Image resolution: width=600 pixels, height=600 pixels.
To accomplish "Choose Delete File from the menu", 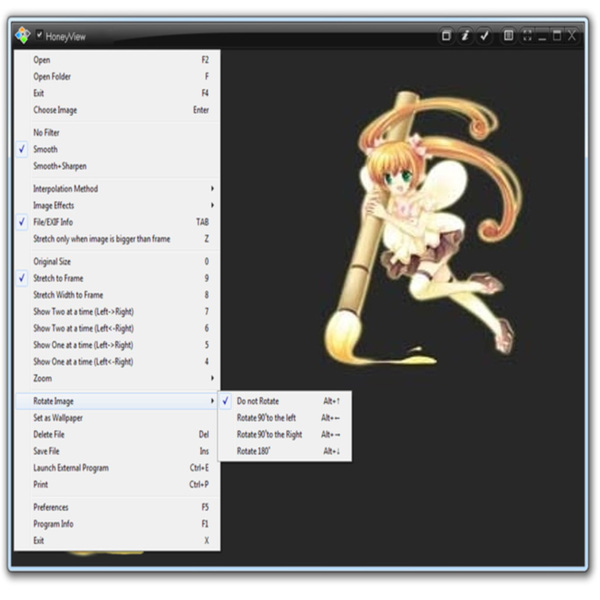I will click(118, 435).
